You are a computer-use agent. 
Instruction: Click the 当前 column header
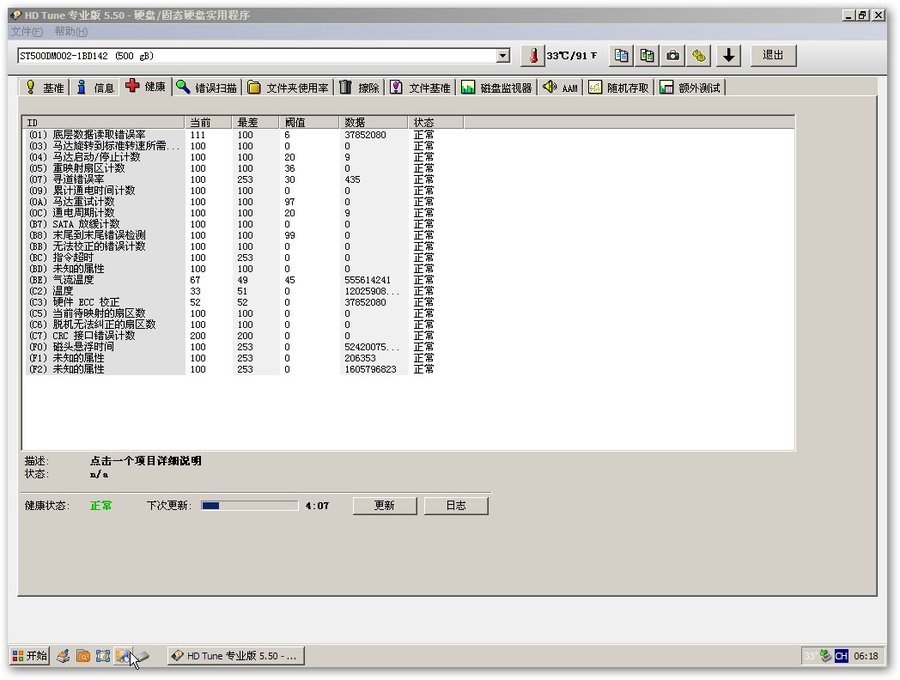tap(208, 122)
